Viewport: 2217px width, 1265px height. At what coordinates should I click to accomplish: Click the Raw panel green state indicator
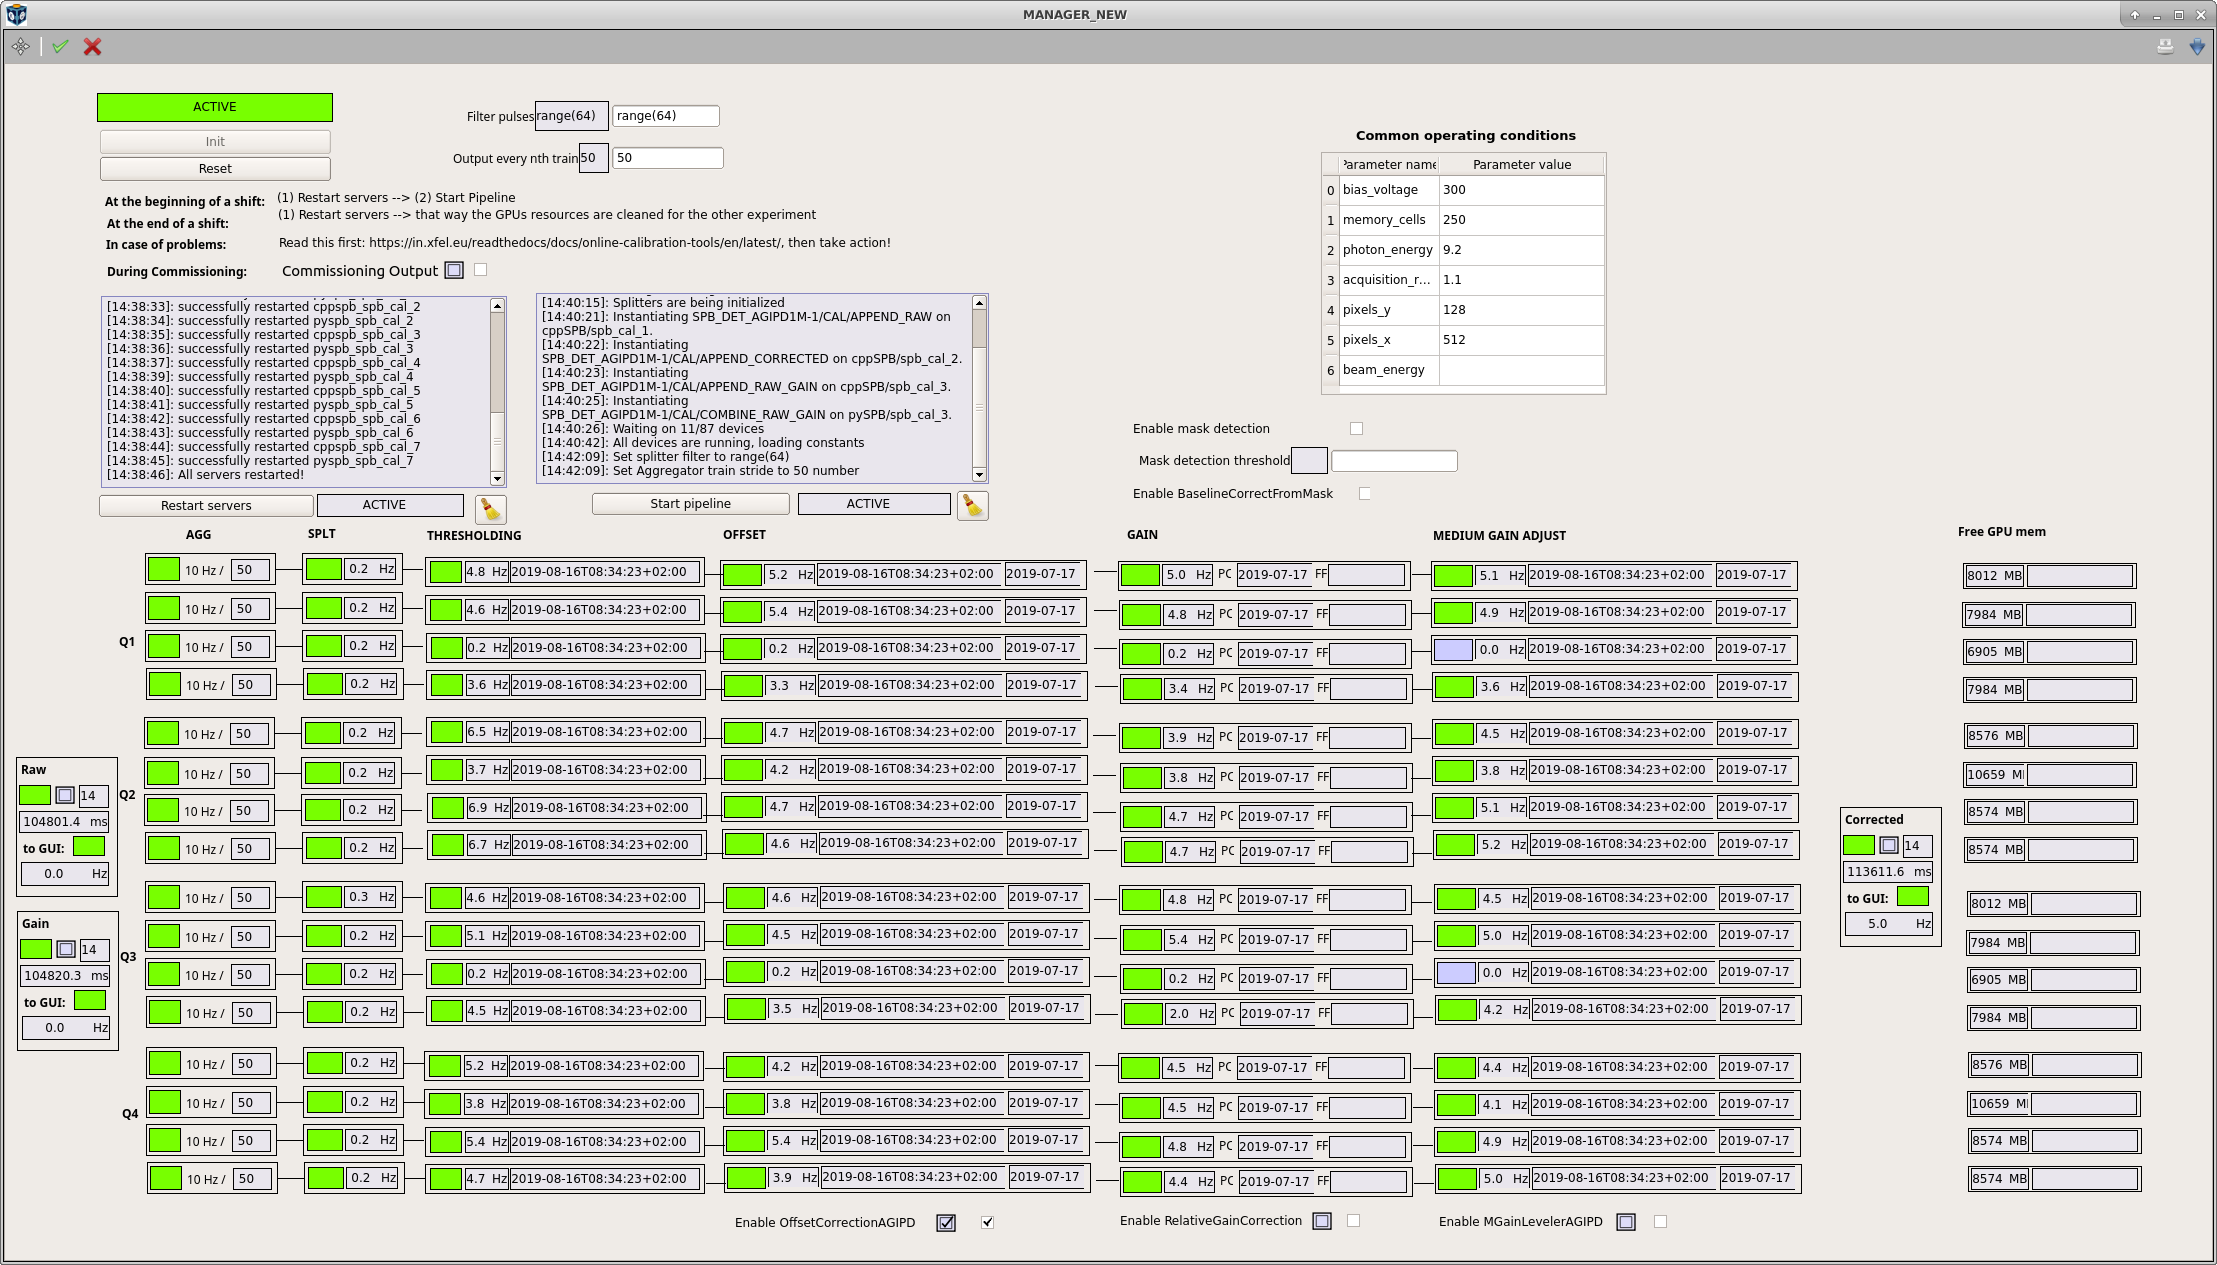pyautogui.click(x=35, y=795)
